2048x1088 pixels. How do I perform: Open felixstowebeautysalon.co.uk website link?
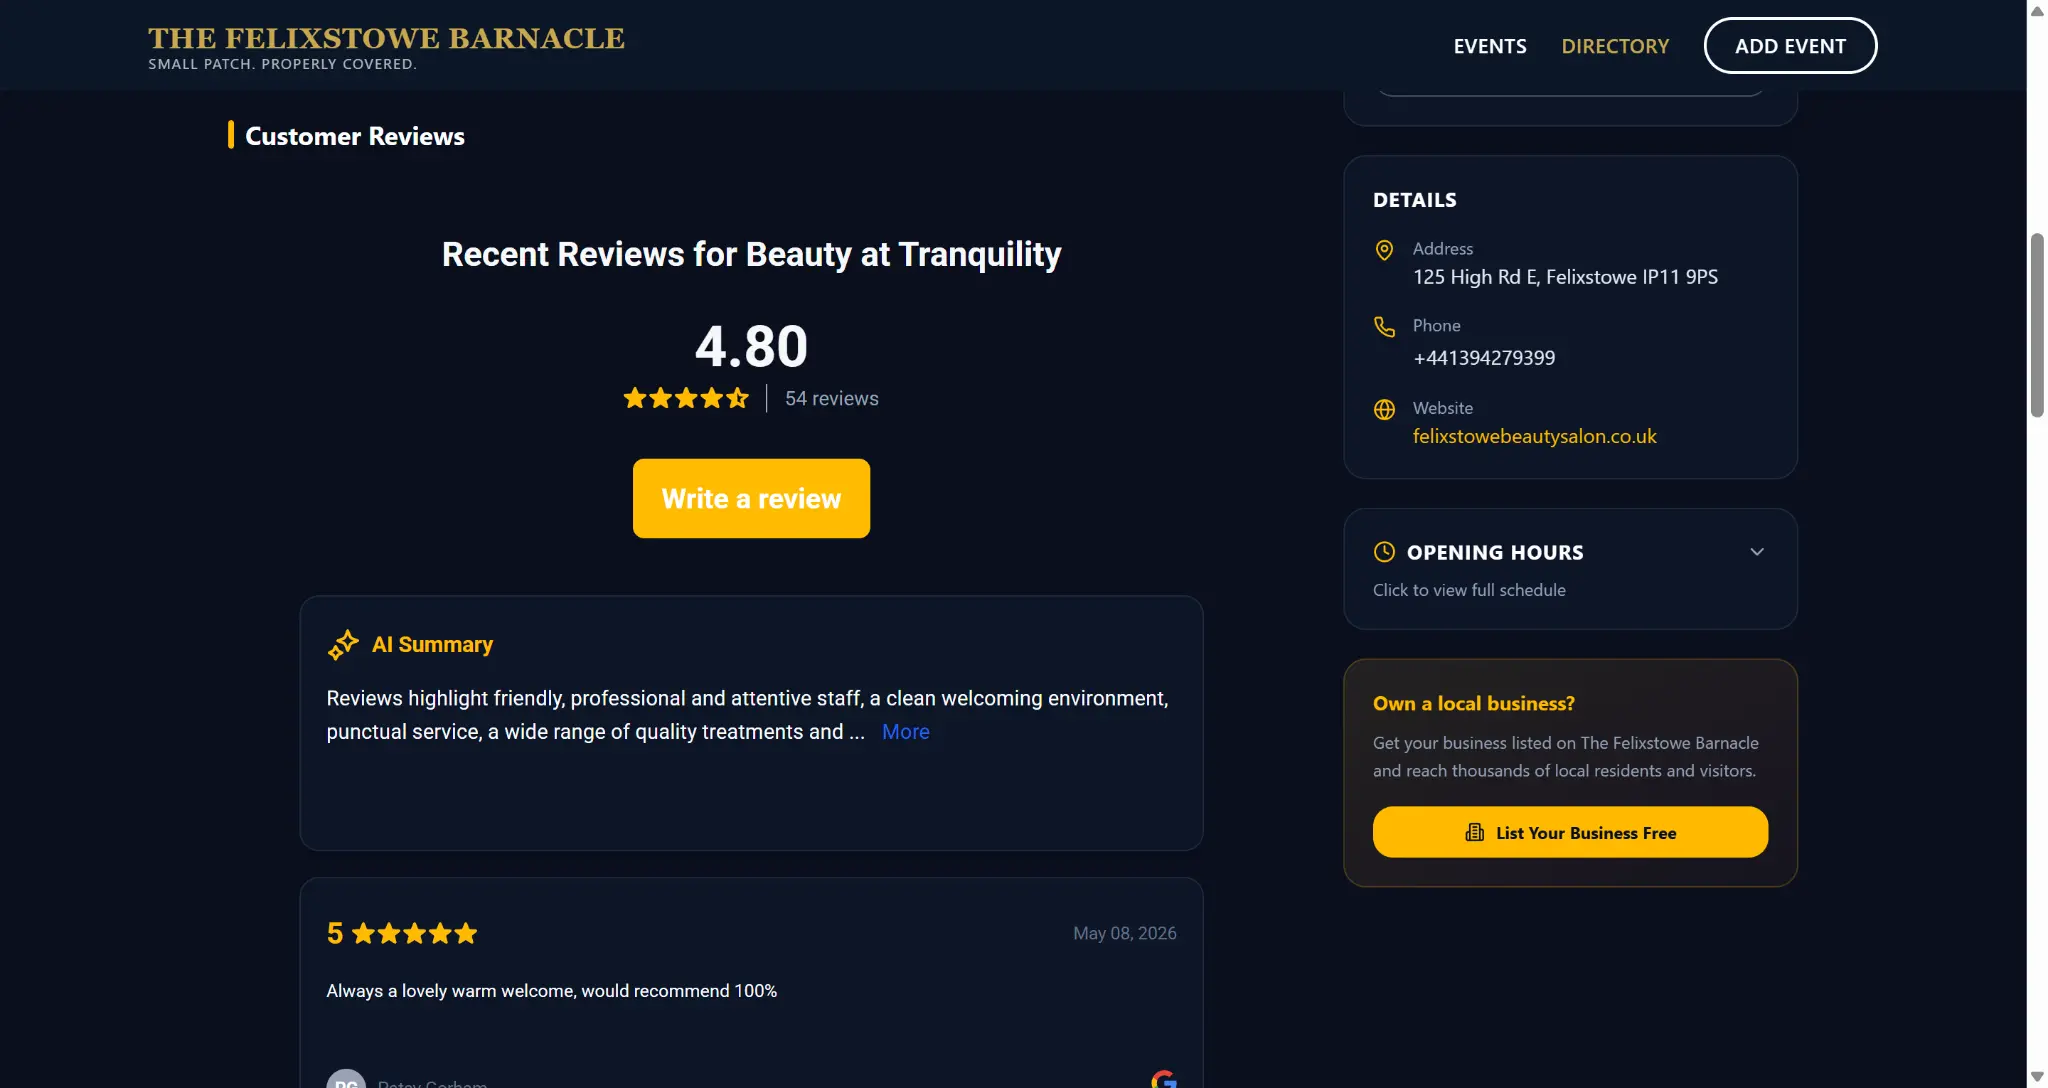click(x=1534, y=436)
